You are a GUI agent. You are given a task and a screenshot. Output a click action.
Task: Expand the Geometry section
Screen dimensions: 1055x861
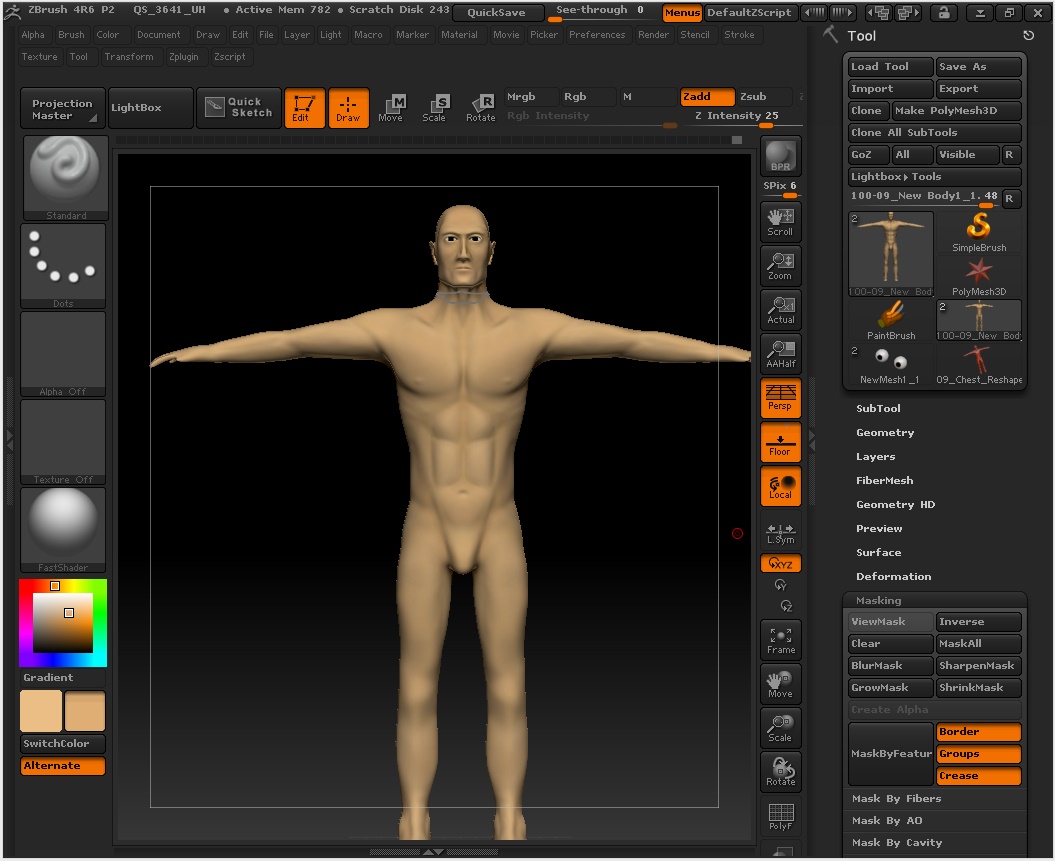point(885,433)
